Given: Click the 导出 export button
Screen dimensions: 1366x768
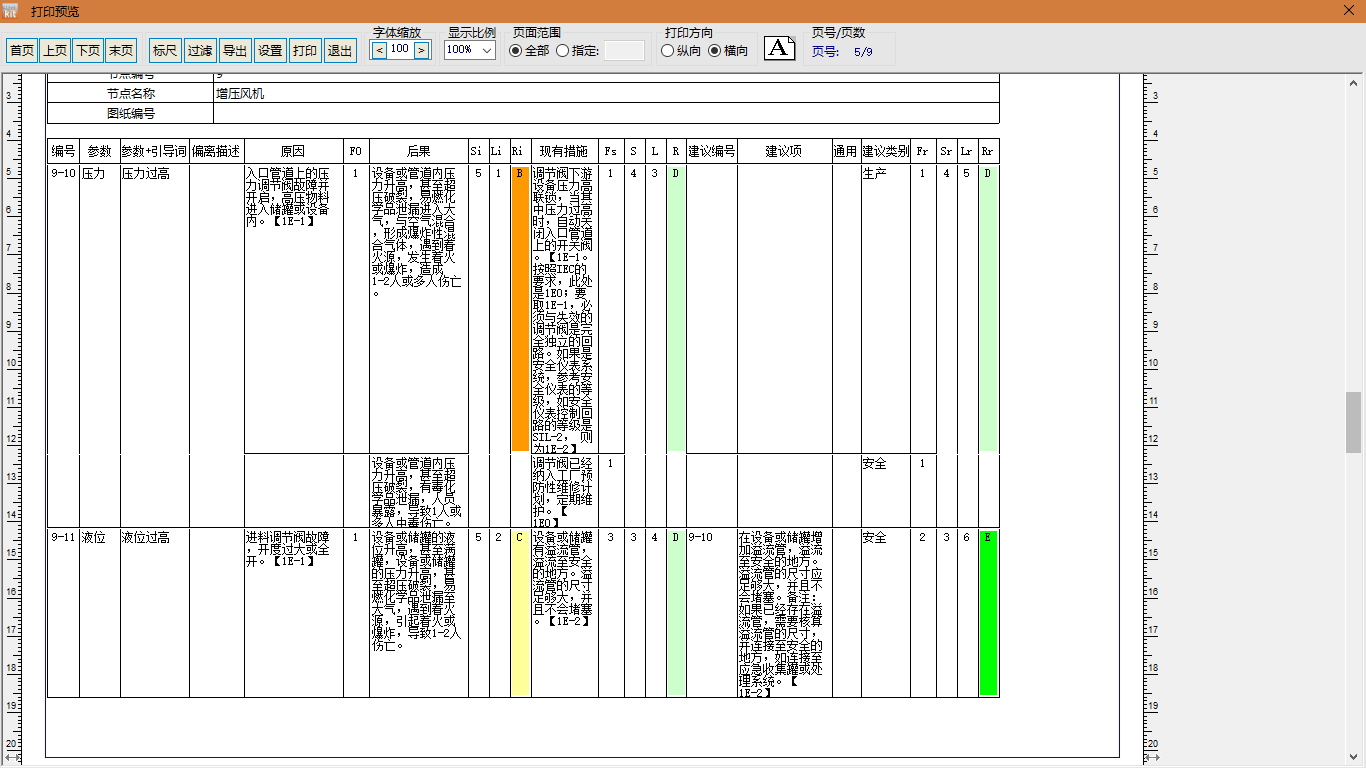Looking at the screenshot, I should (x=235, y=51).
